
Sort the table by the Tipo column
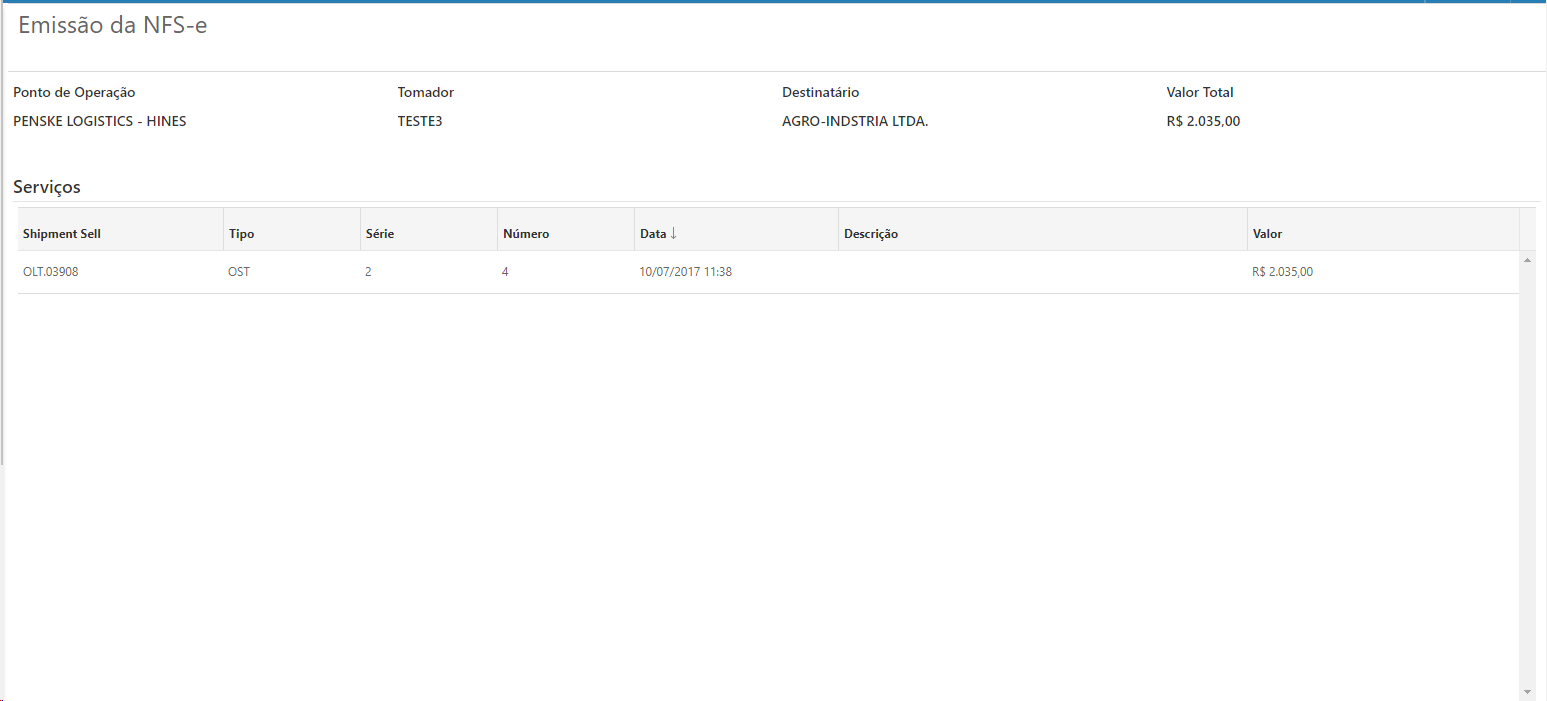[242, 234]
